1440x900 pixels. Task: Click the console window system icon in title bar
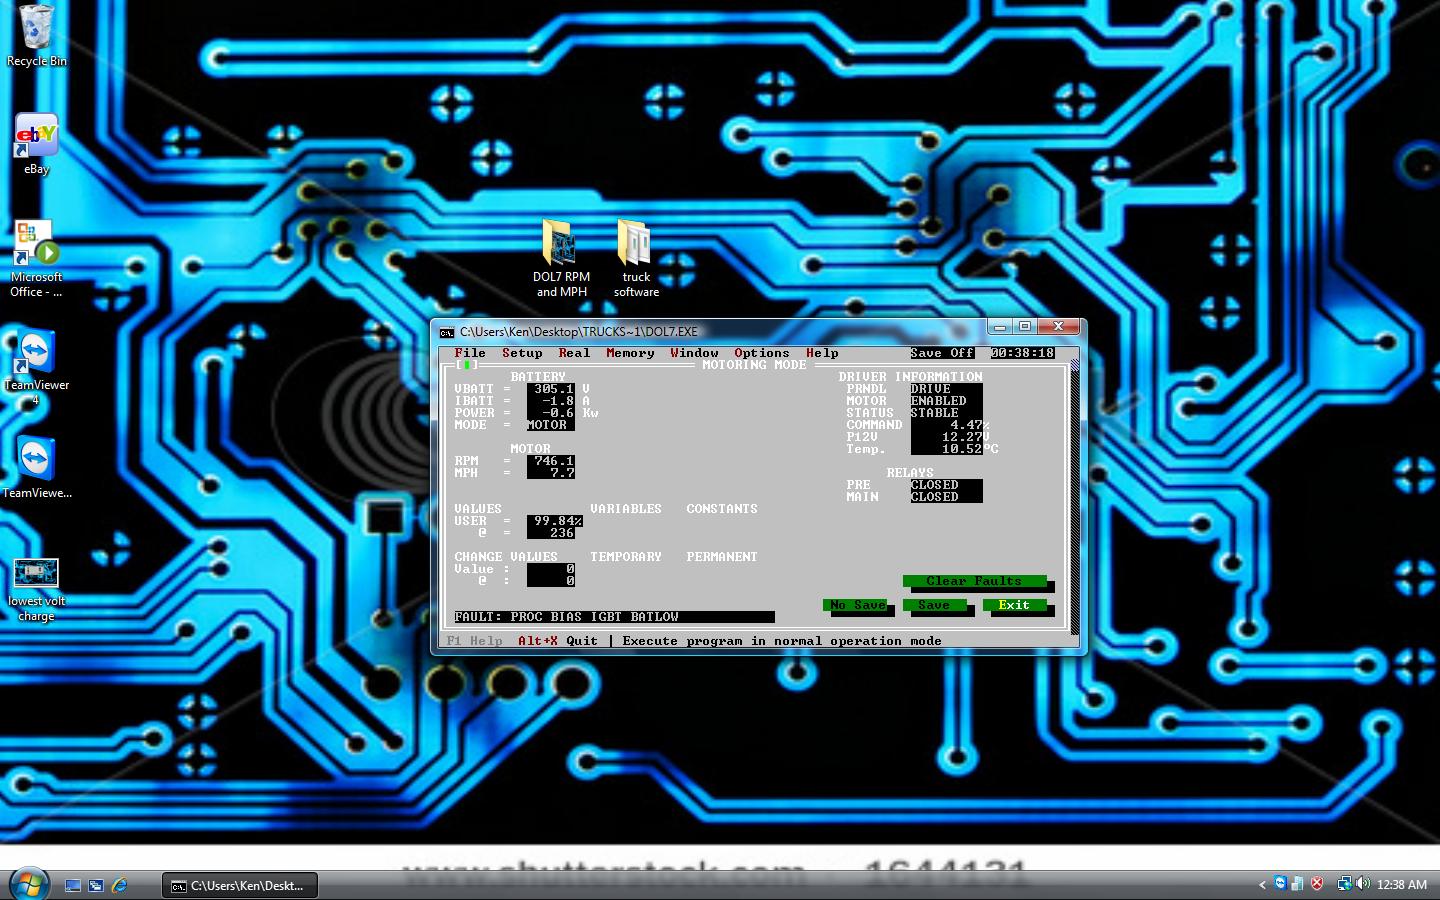(446, 332)
